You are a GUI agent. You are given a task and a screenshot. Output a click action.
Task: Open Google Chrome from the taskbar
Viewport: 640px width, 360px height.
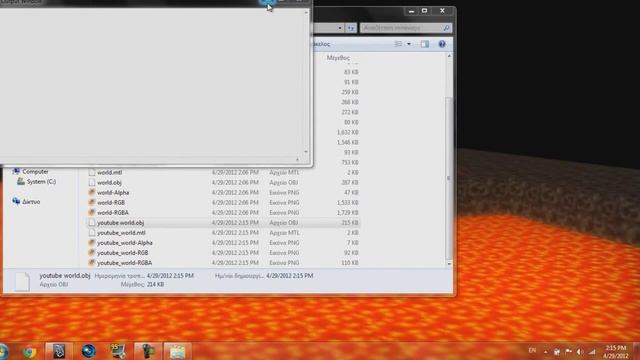(x=29, y=351)
